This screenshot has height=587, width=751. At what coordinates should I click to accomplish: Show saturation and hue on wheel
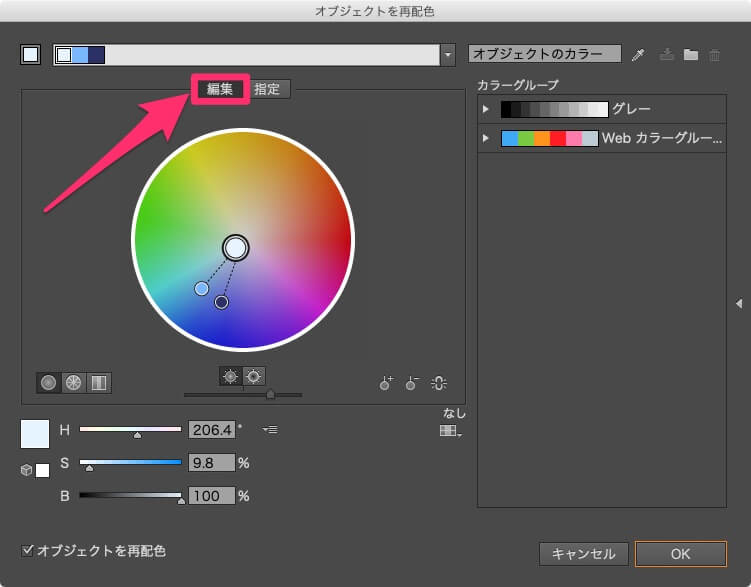pyautogui.click(x=230, y=376)
